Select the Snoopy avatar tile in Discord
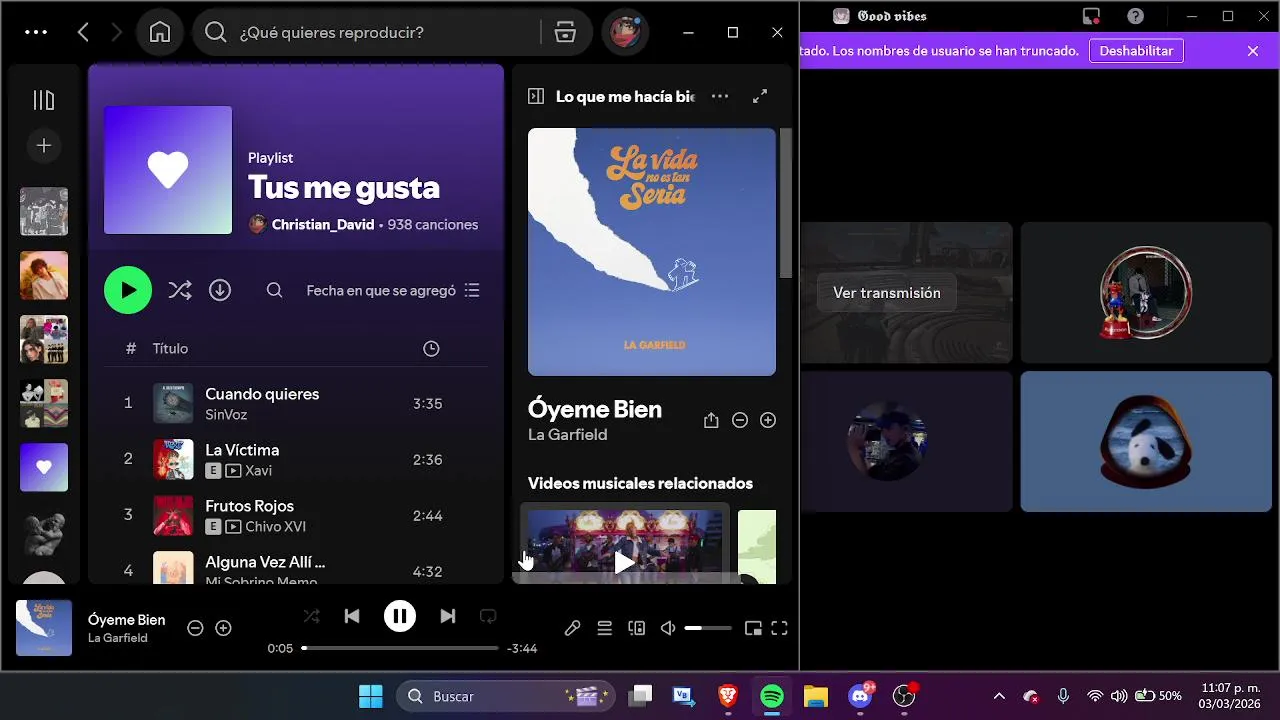The height and width of the screenshot is (720, 1280). click(1146, 441)
